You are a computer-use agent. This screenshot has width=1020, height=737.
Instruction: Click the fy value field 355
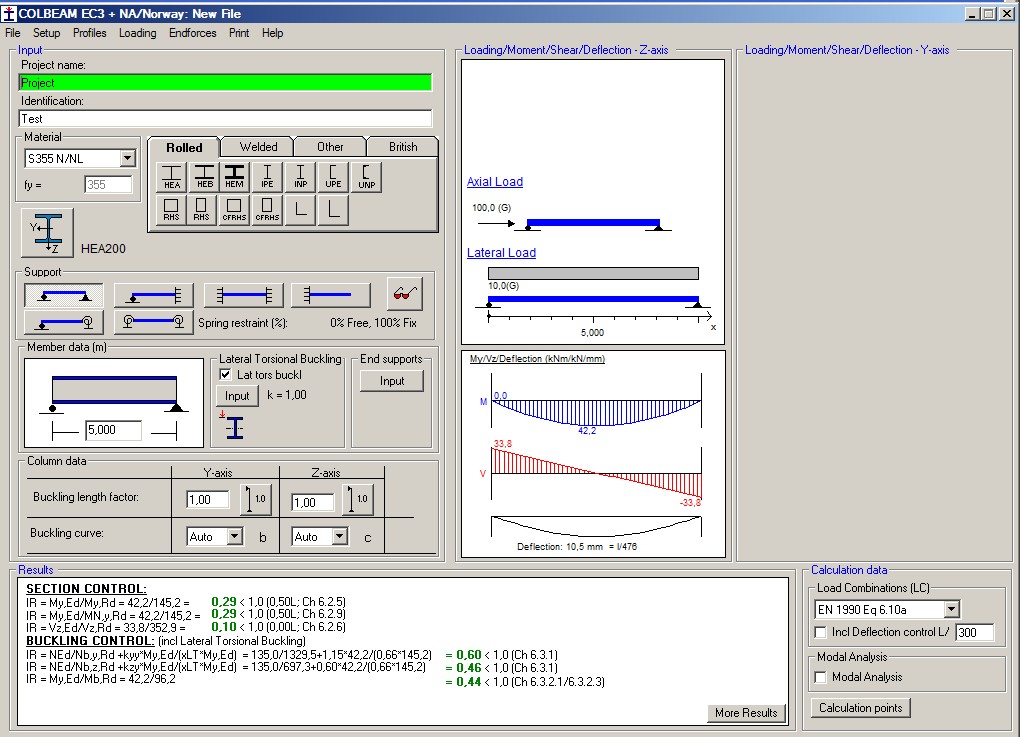pos(108,185)
